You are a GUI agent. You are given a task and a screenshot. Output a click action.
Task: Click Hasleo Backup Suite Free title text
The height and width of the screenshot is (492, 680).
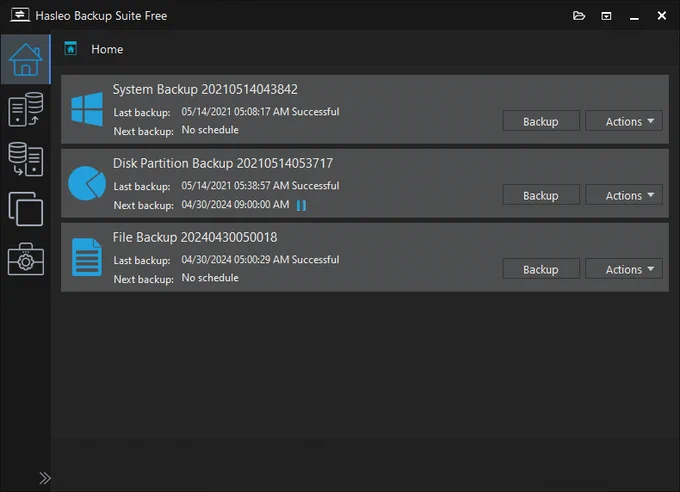[101, 16]
